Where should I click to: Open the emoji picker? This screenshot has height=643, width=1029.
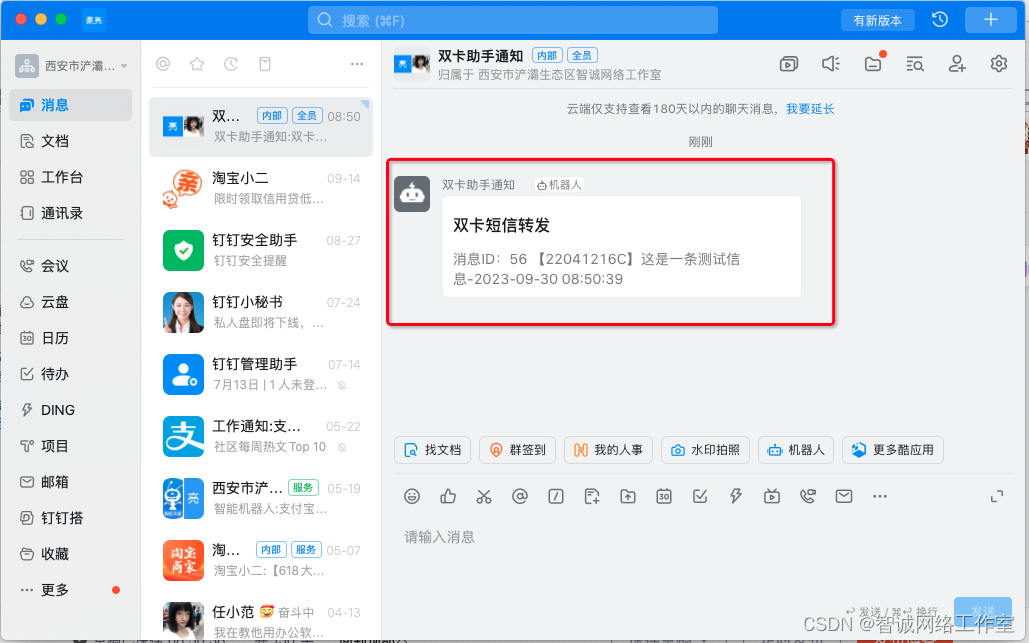pos(412,497)
